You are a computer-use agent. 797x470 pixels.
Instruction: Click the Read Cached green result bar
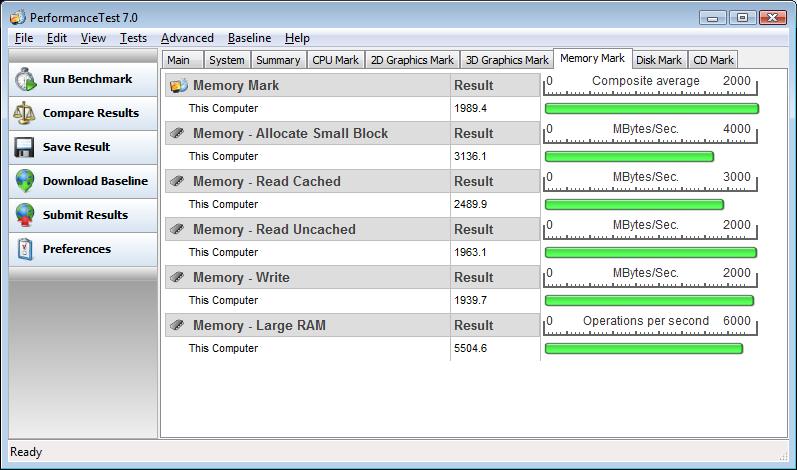634,204
